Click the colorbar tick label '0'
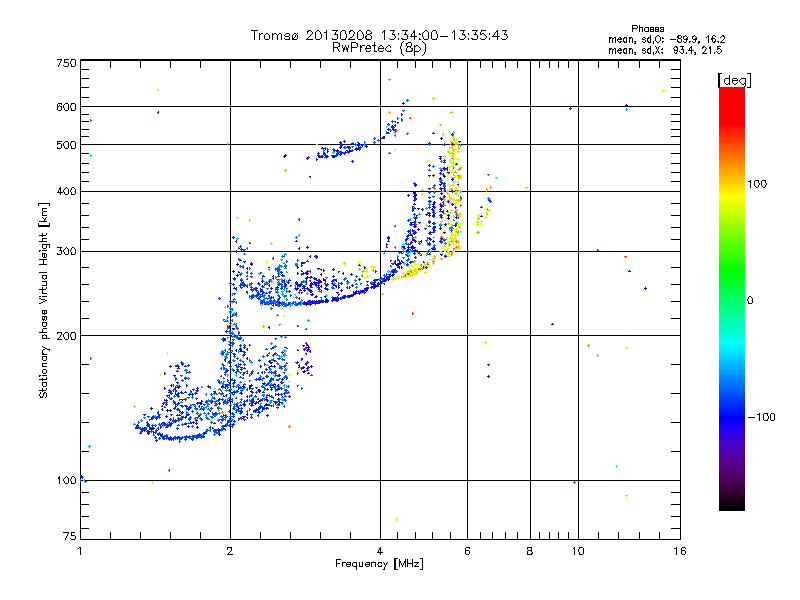This screenshot has height=600, width=800. (x=749, y=301)
